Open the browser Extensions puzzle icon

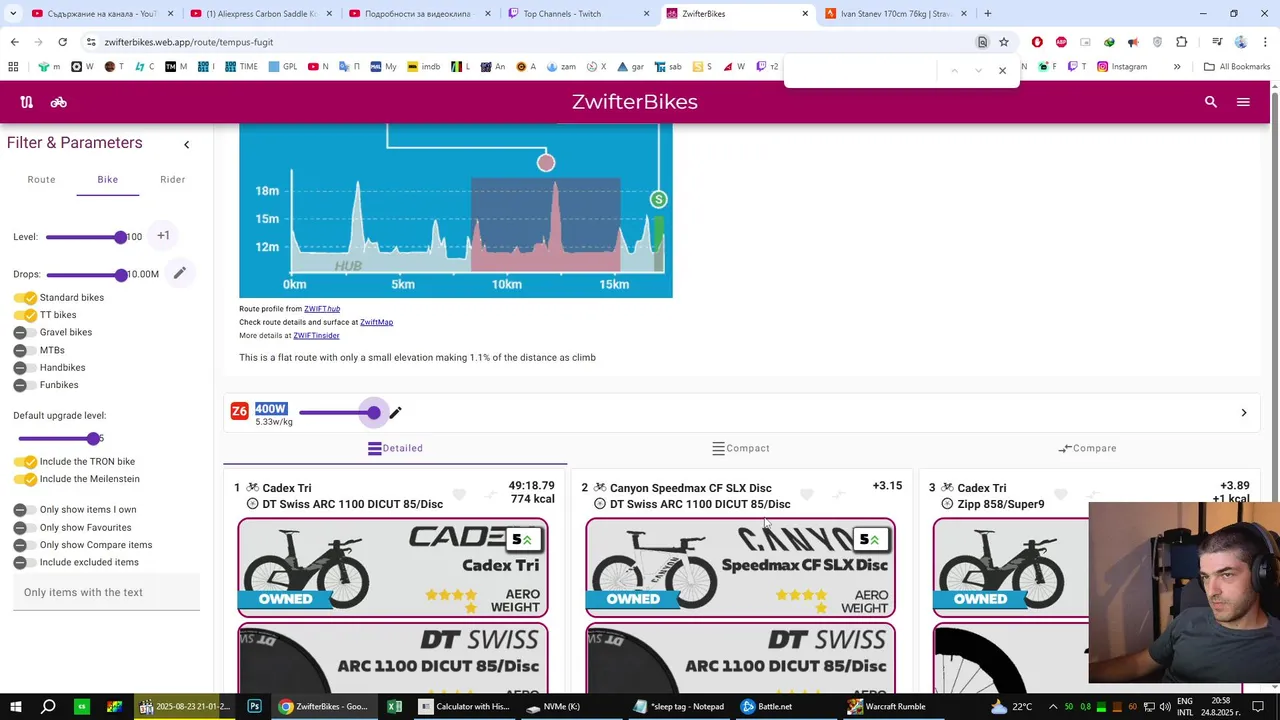point(1181,42)
